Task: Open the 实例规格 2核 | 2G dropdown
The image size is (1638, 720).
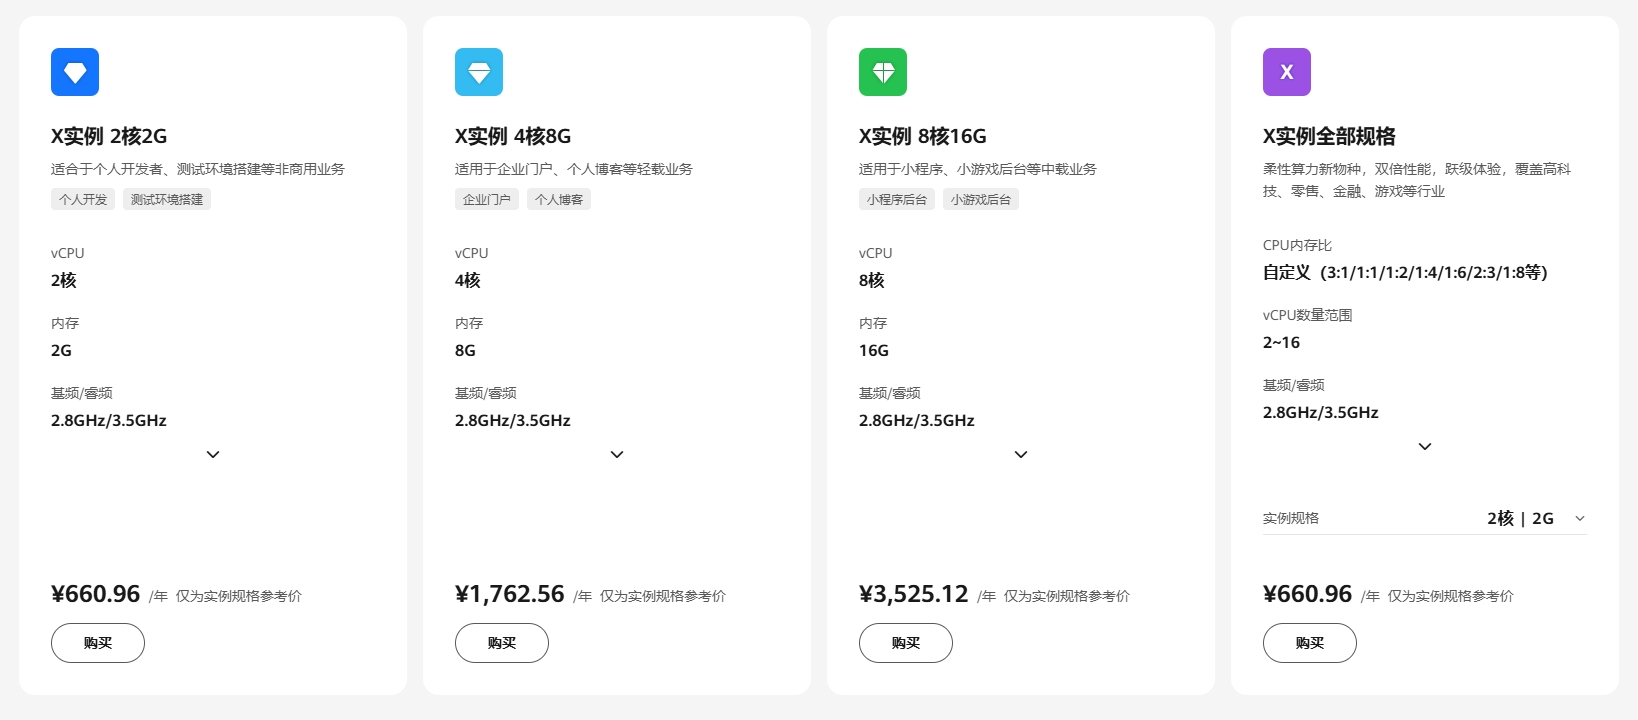Action: coord(1425,518)
